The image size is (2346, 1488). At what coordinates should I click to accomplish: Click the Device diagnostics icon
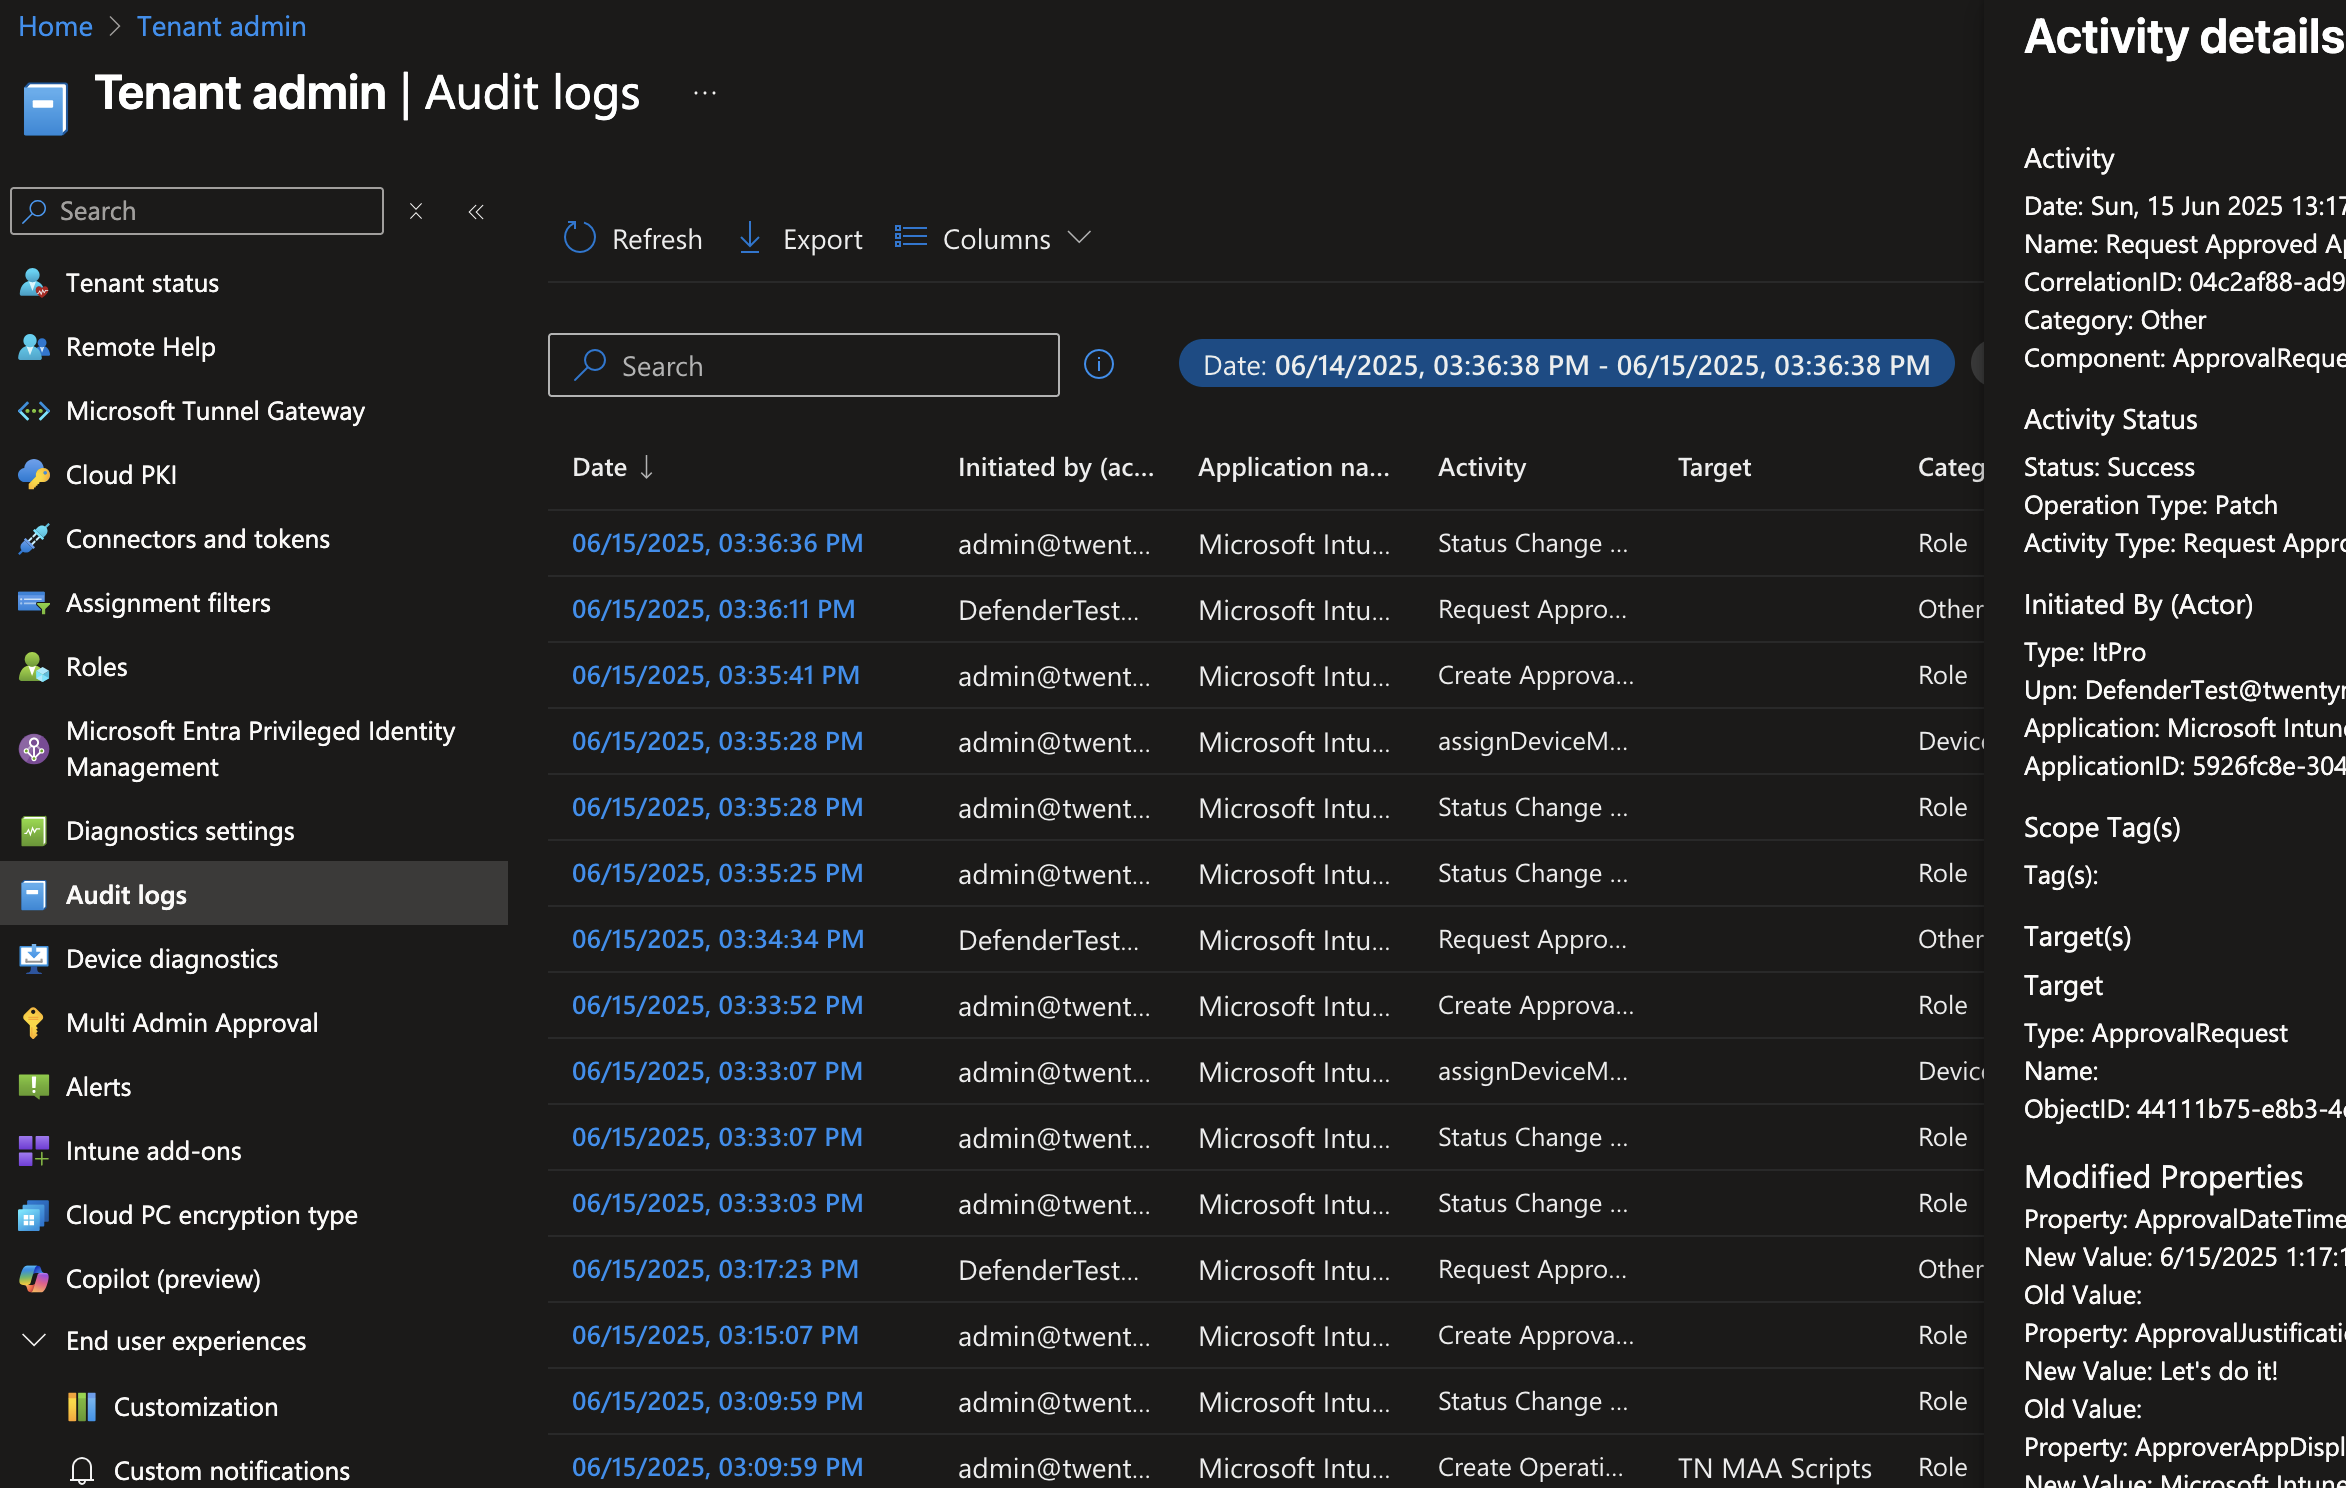click(34, 959)
